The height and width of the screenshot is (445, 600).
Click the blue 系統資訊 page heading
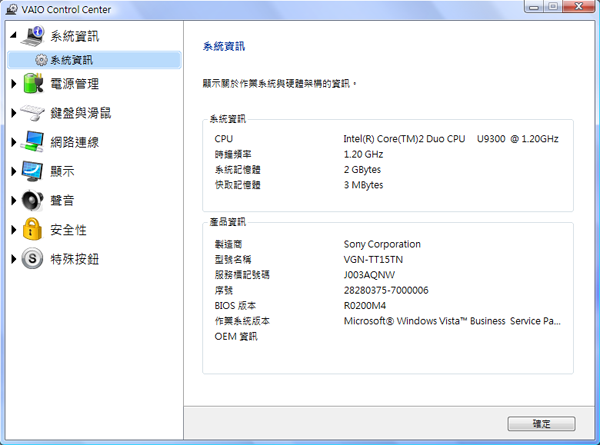coord(224,46)
